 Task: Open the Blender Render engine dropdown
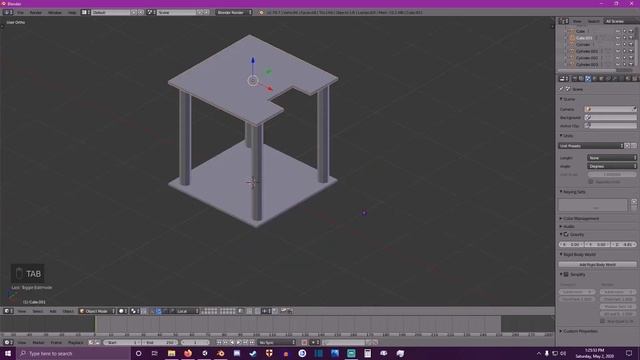click(x=233, y=13)
